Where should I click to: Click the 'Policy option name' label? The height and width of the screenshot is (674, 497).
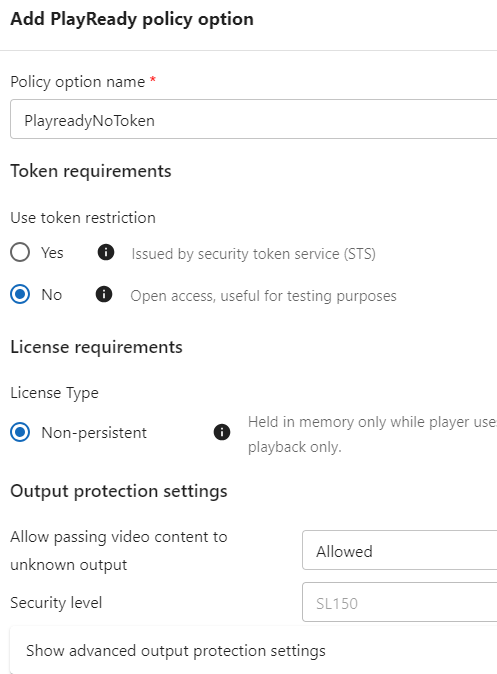[78, 82]
